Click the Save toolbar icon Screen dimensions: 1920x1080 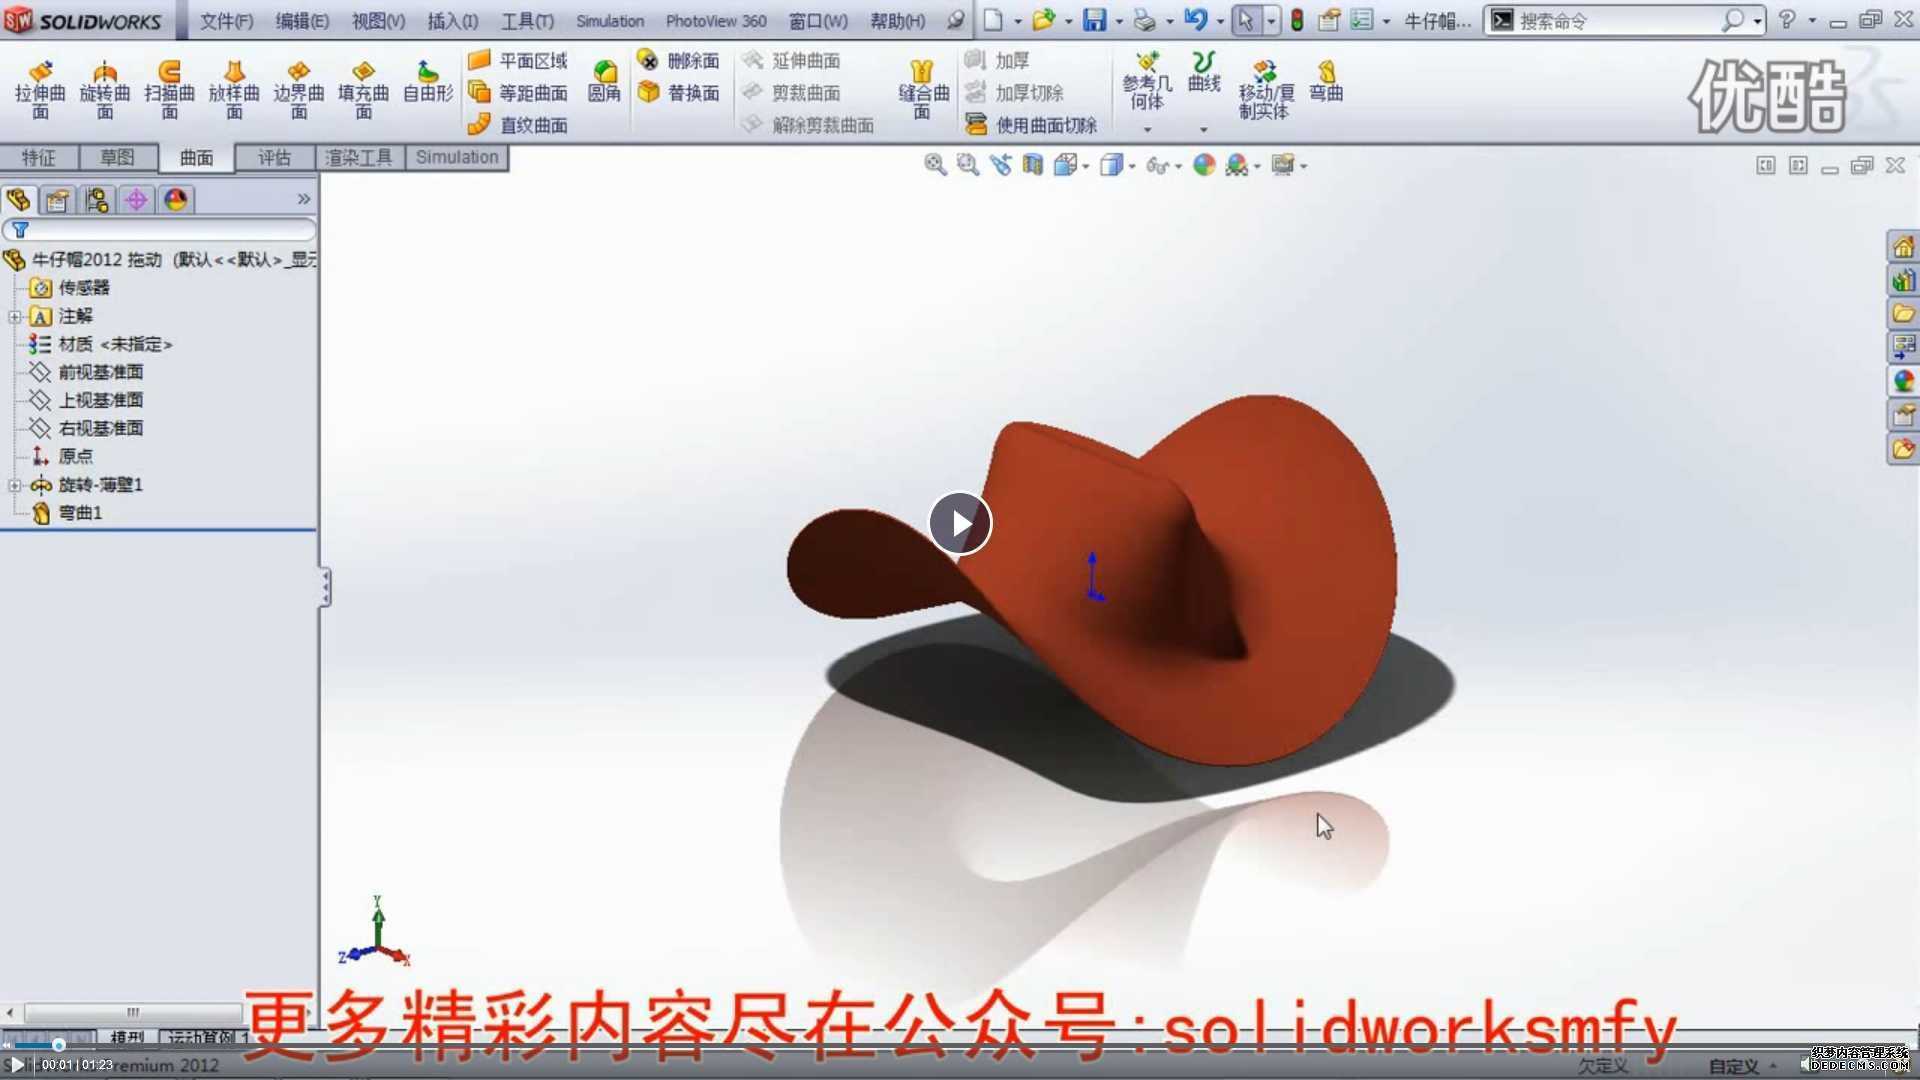1095,20
